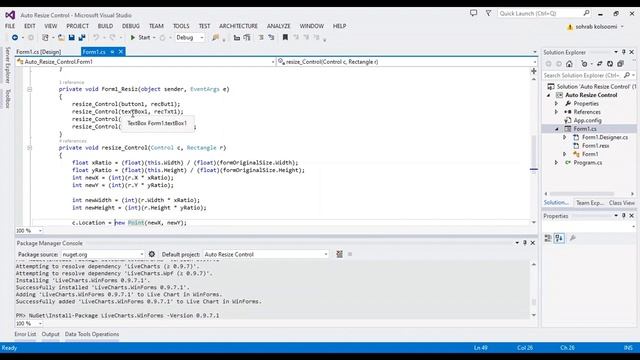Expand the Program.cs node
The image size is (640, 360).
556,162
